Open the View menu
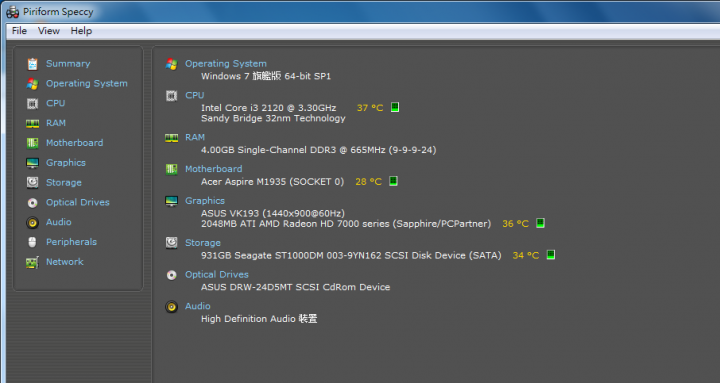 coord(49,31)
